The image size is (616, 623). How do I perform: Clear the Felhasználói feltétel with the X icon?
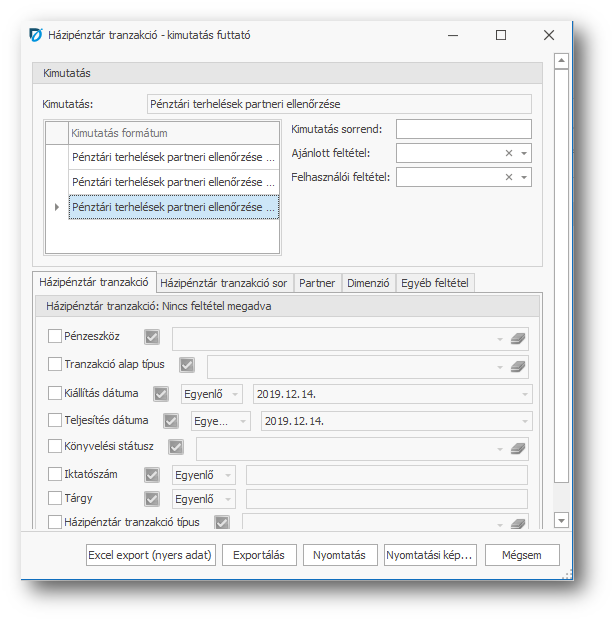[x=509, y=177]
